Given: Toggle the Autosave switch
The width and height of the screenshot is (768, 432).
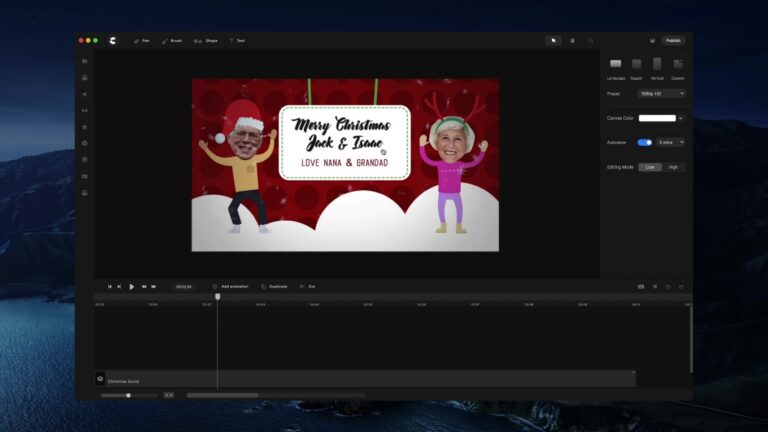Looking at the screenshot, I should pos(645,143).
